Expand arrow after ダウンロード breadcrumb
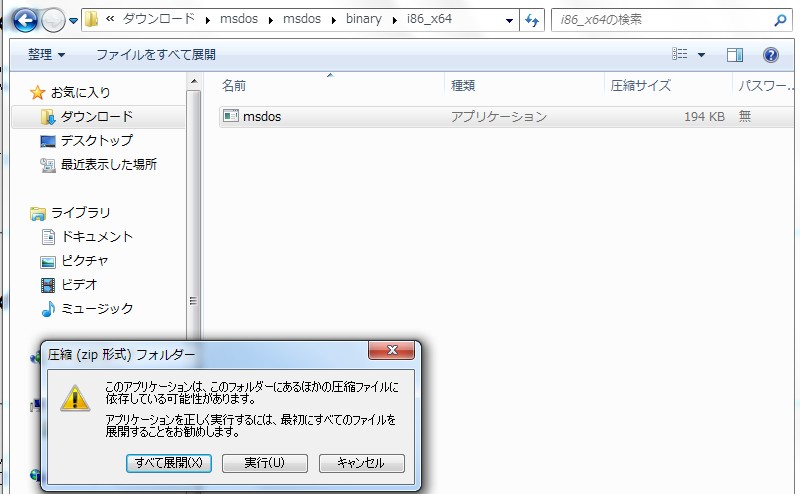Image resolution: width=800 pixels, height=494 pixels. [208, 20]
